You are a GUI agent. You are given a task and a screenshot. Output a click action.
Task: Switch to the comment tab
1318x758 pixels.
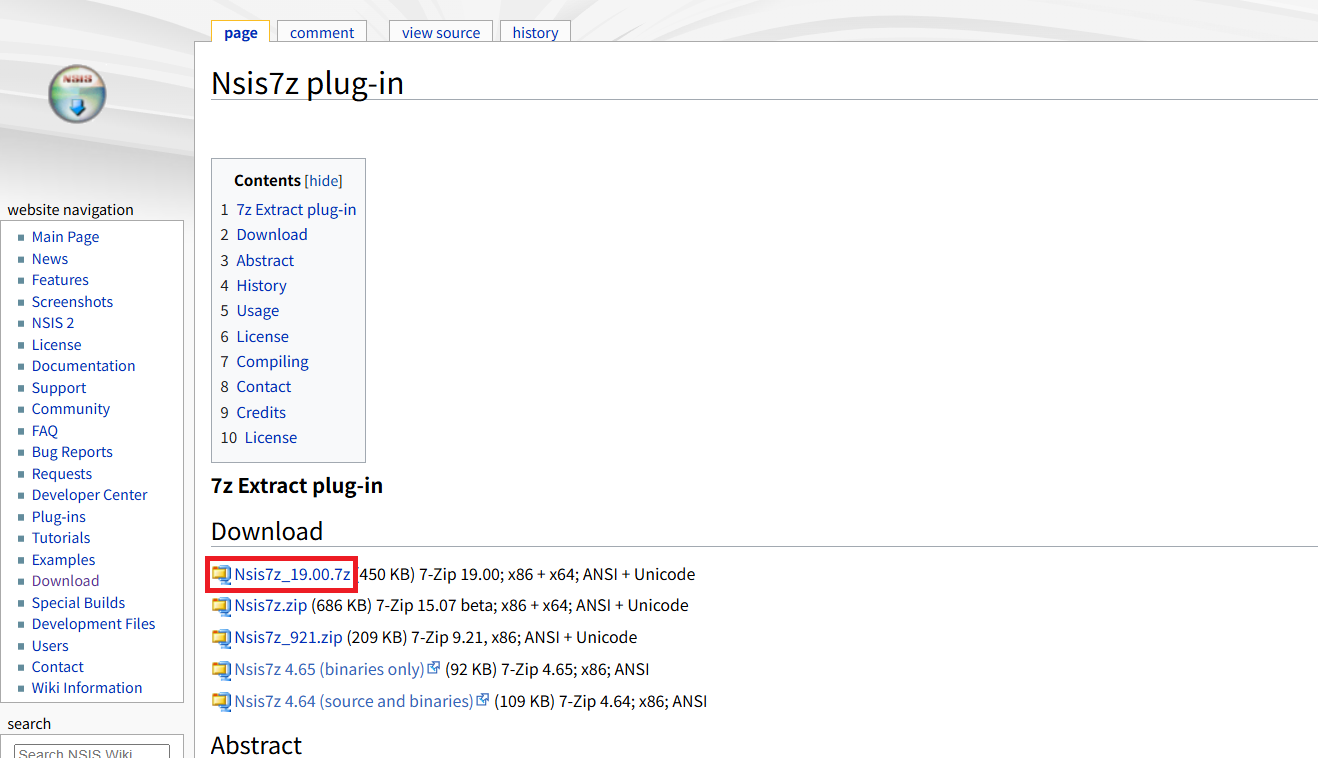point(322,33)
